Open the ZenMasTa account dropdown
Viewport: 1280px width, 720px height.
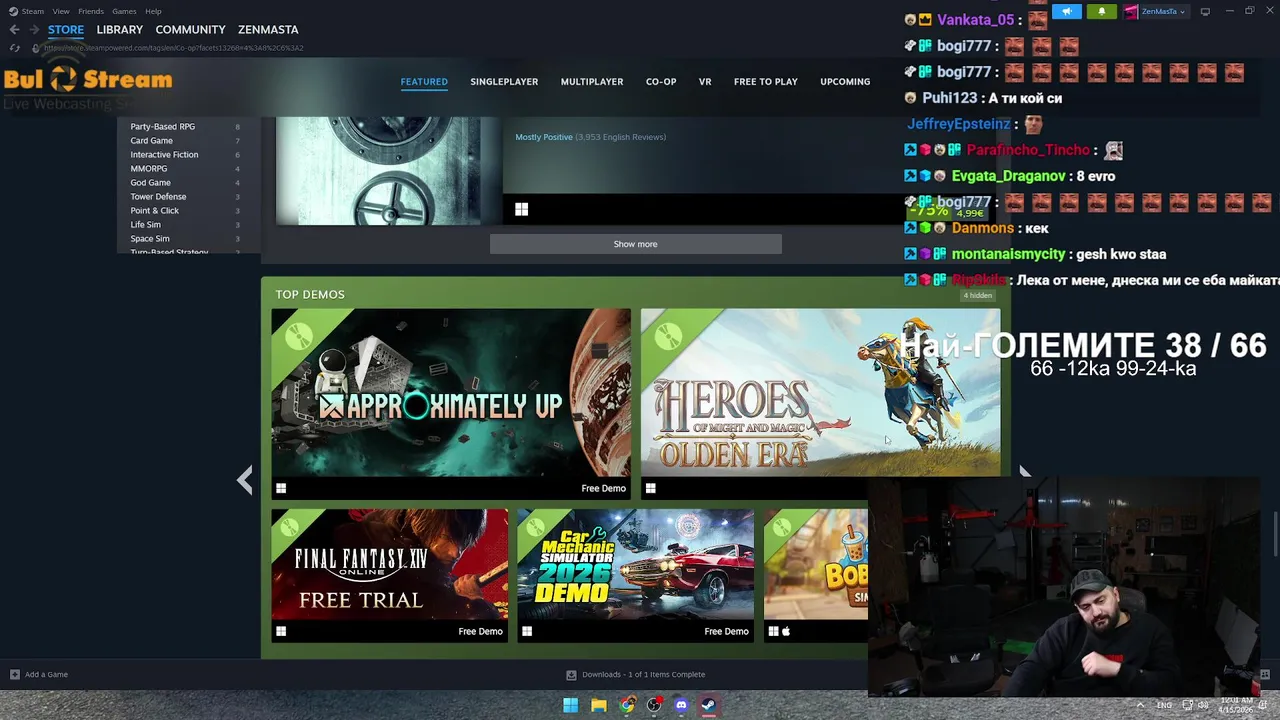(x=1164, y=11)
